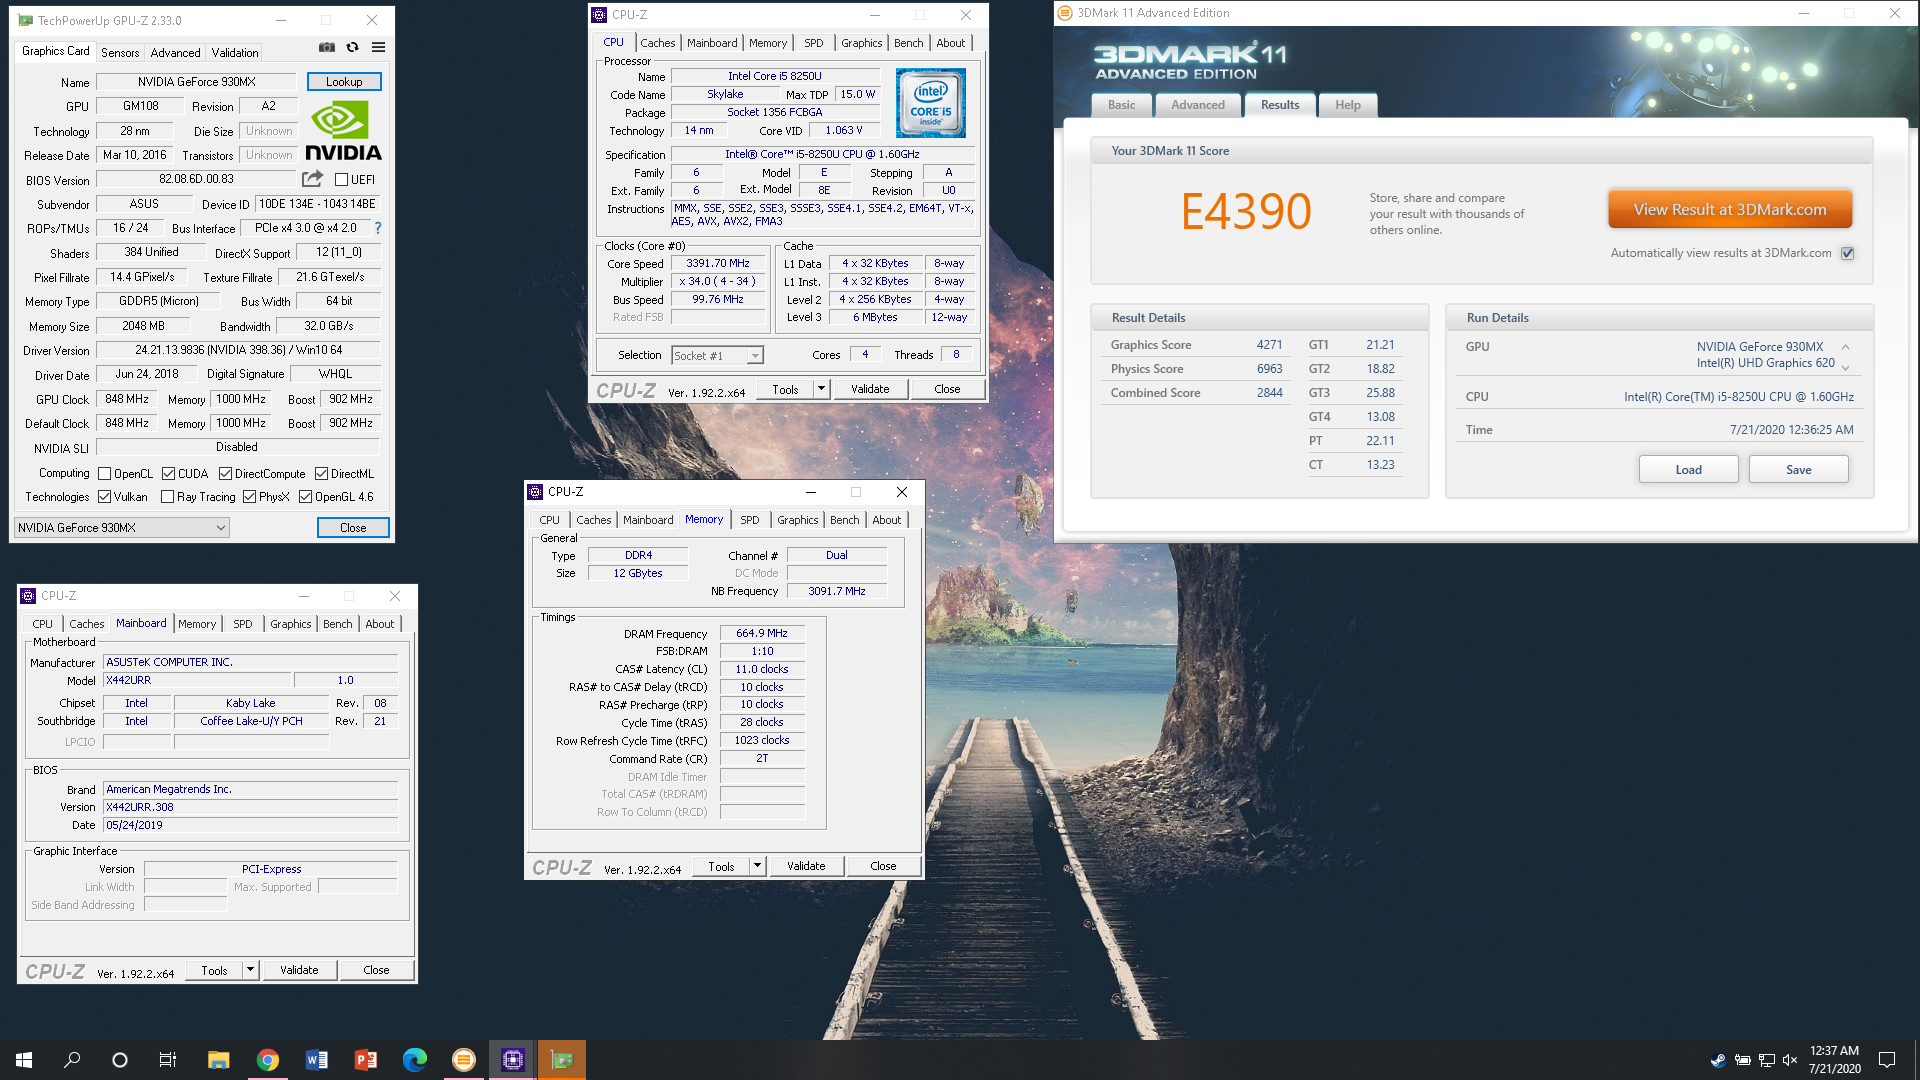
Task: Open the Bench tab in the Memory CPU-Z window
Action: (844, 520)
